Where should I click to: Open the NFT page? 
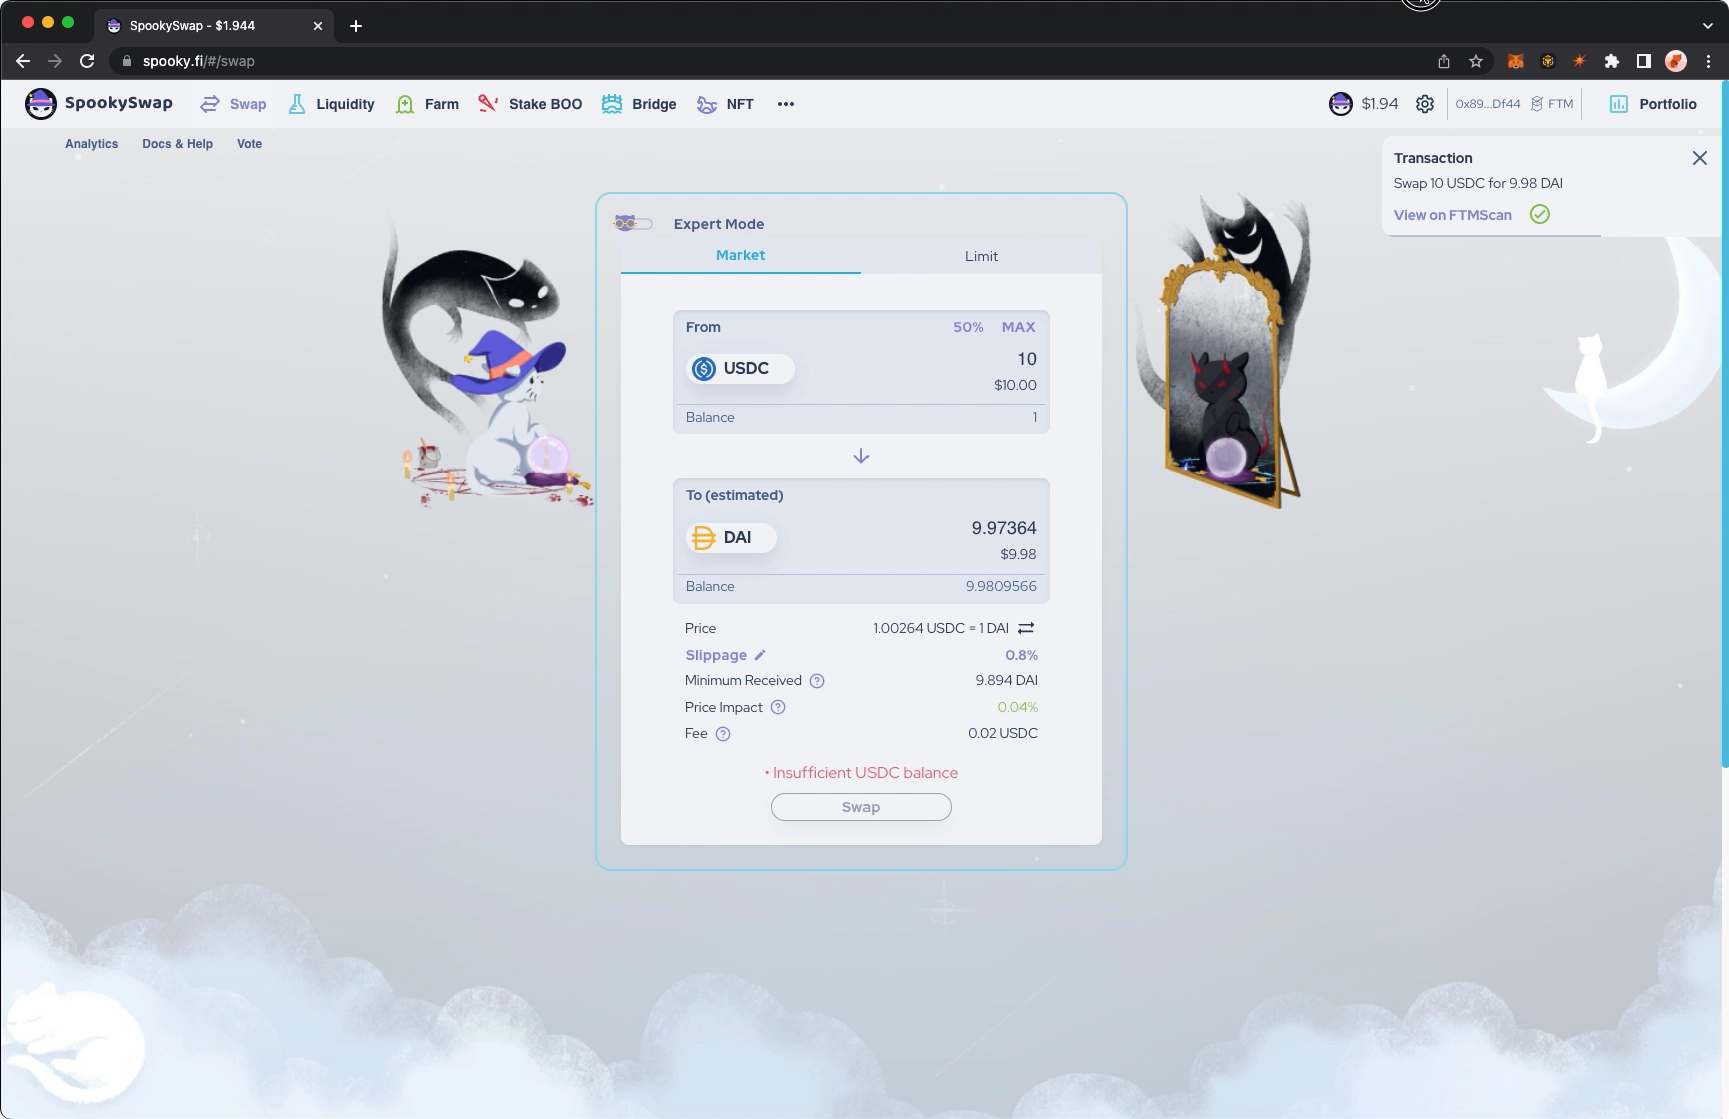pos(725,104)
